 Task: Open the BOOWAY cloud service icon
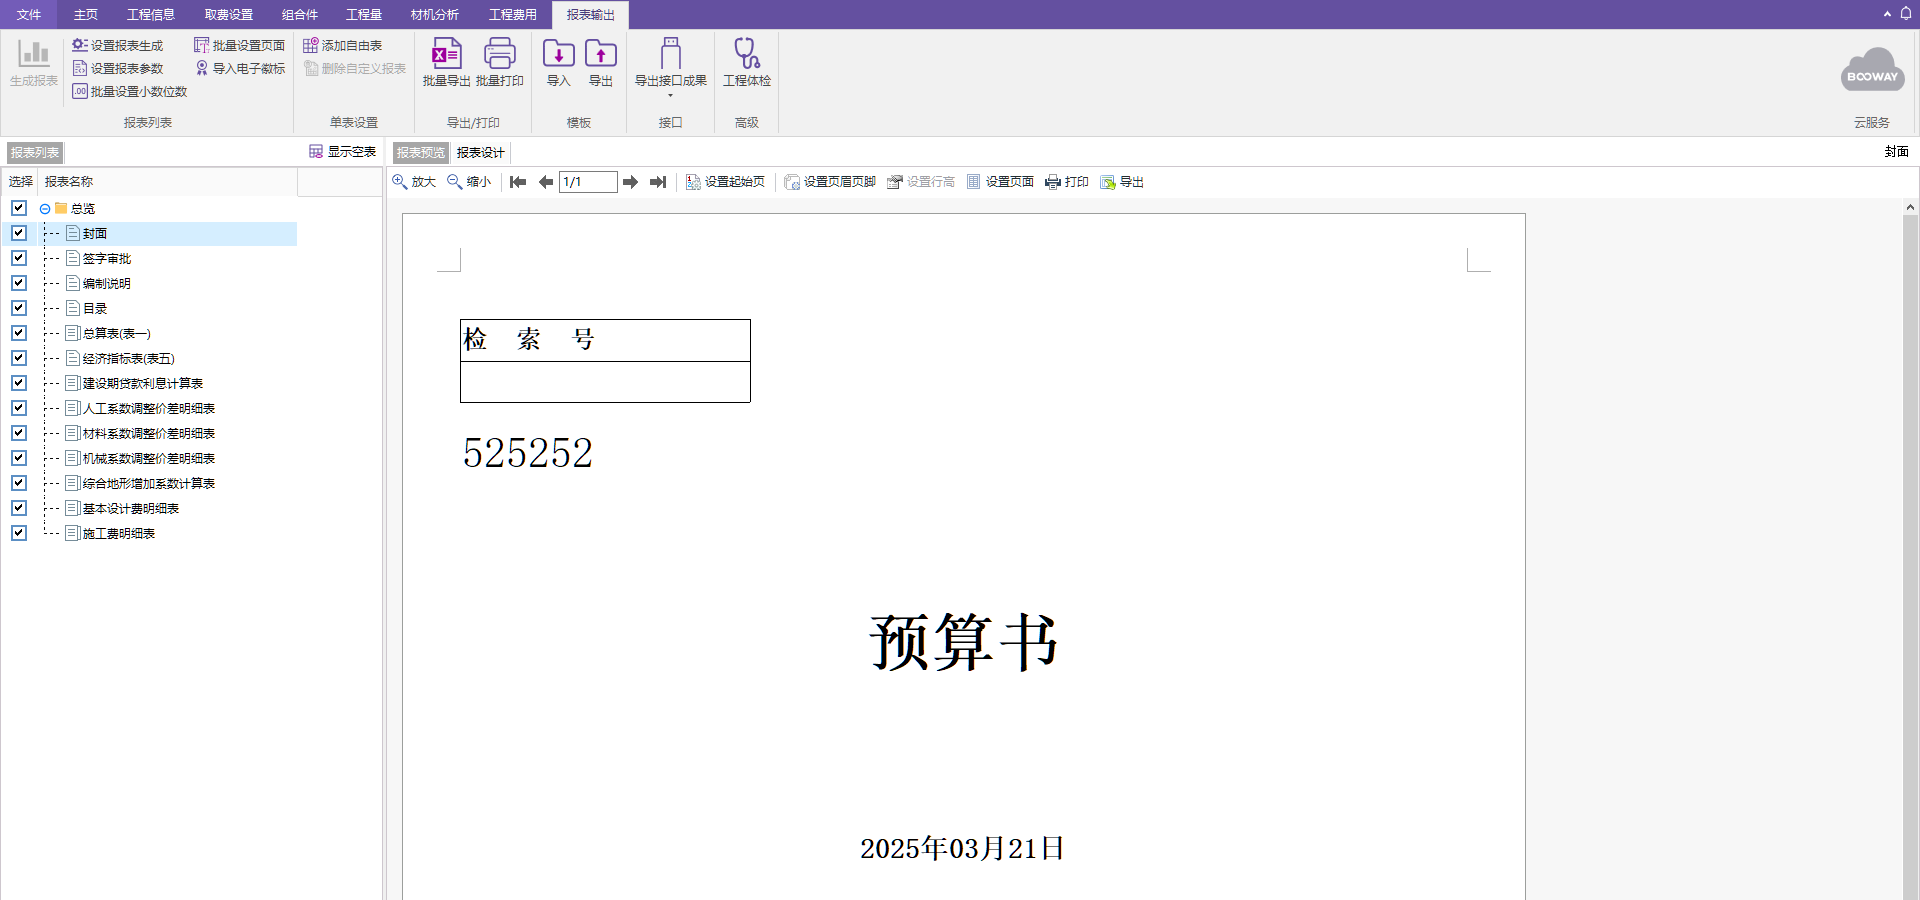coord(1872,70)
